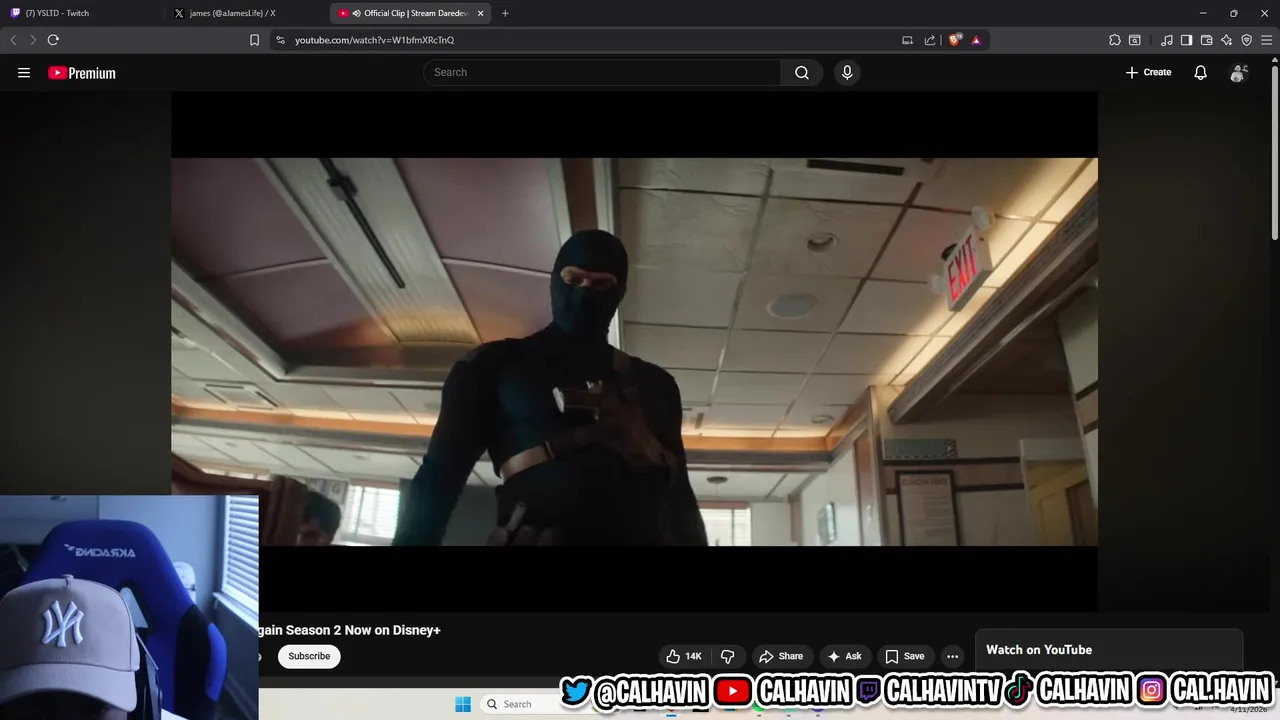Start voice search with microphone icon
Image resolution: width=1280 pixels, height=720 pixels.
point(847,72)
